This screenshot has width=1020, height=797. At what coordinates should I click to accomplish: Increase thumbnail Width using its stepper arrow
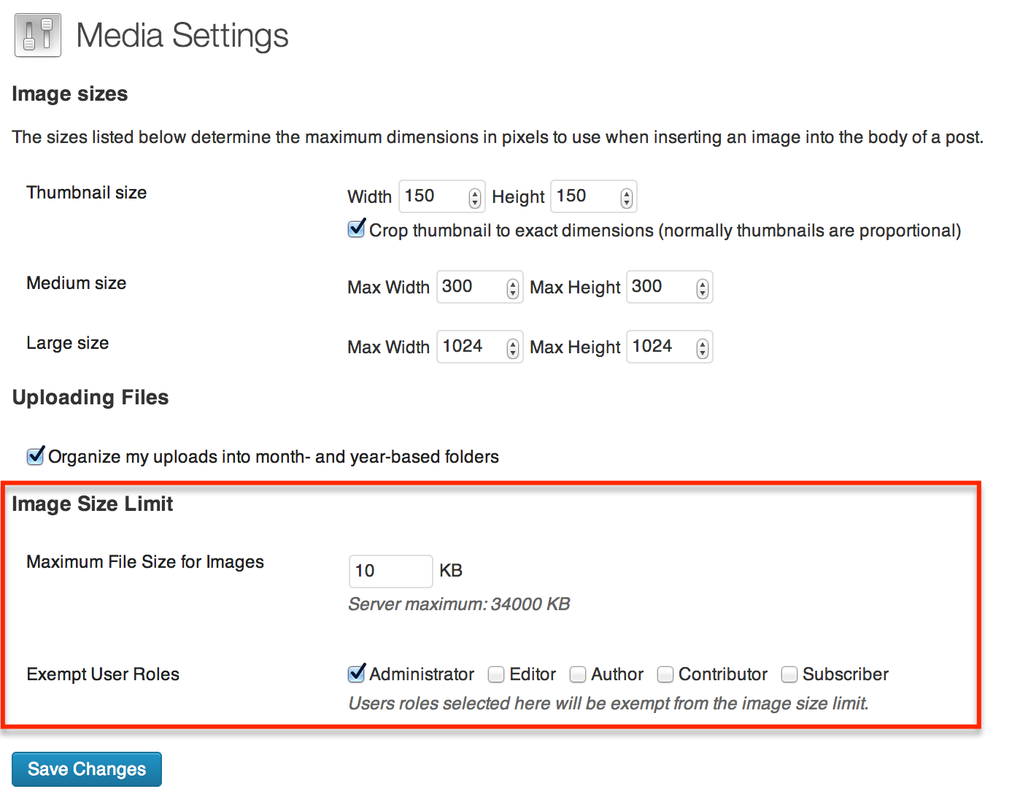coord(473,191)
